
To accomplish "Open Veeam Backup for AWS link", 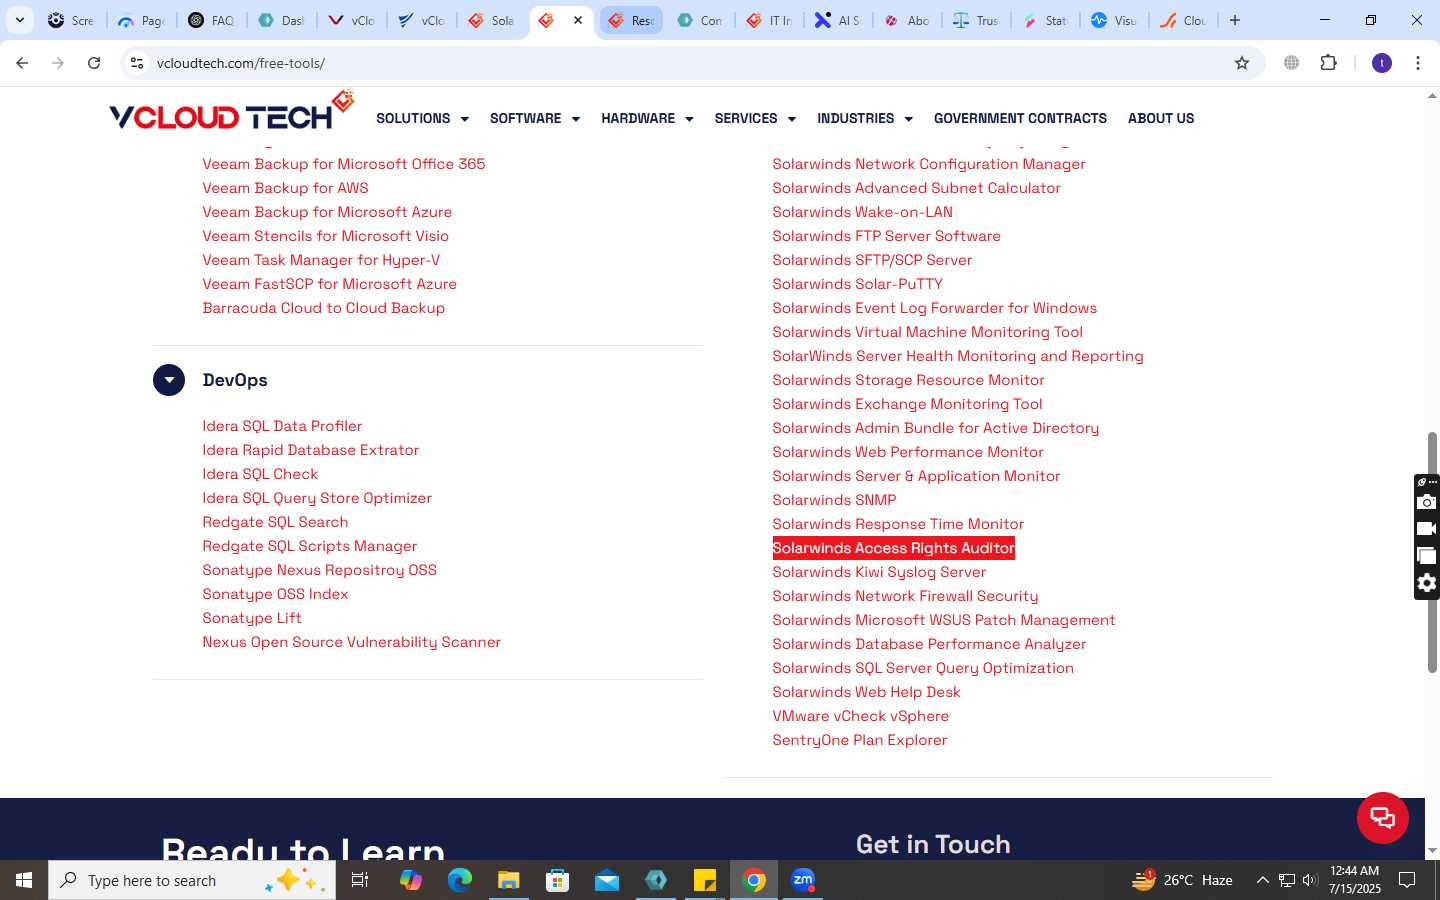I will click(x=285, y=188).
